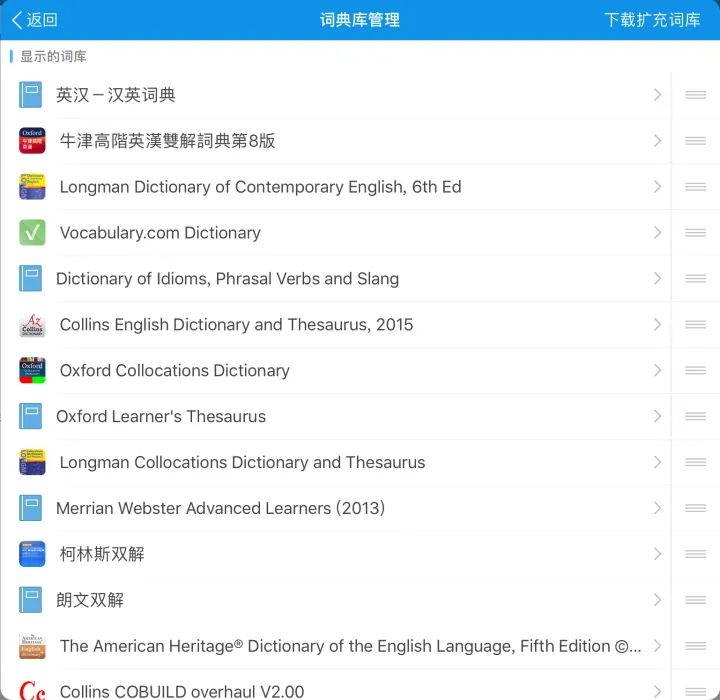Click the Longman Collocations Dictionary icon
Viewport: 720px width, 700px height.
tap(32, 462)
